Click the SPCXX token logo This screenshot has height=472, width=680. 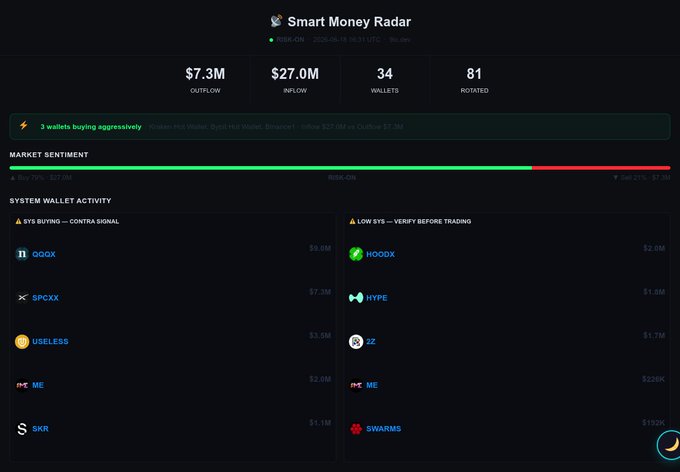click(22, 298)
